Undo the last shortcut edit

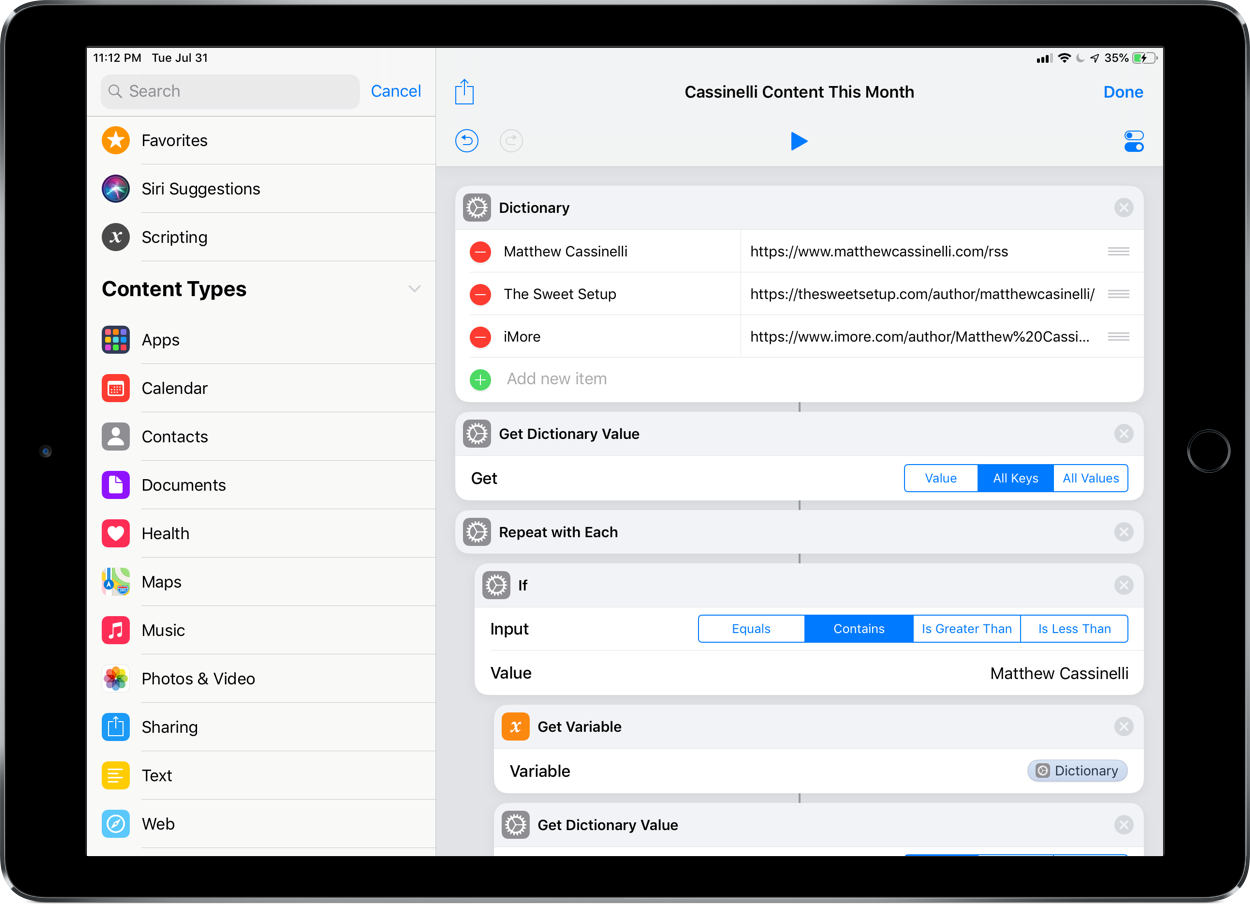tap(467, 141)
